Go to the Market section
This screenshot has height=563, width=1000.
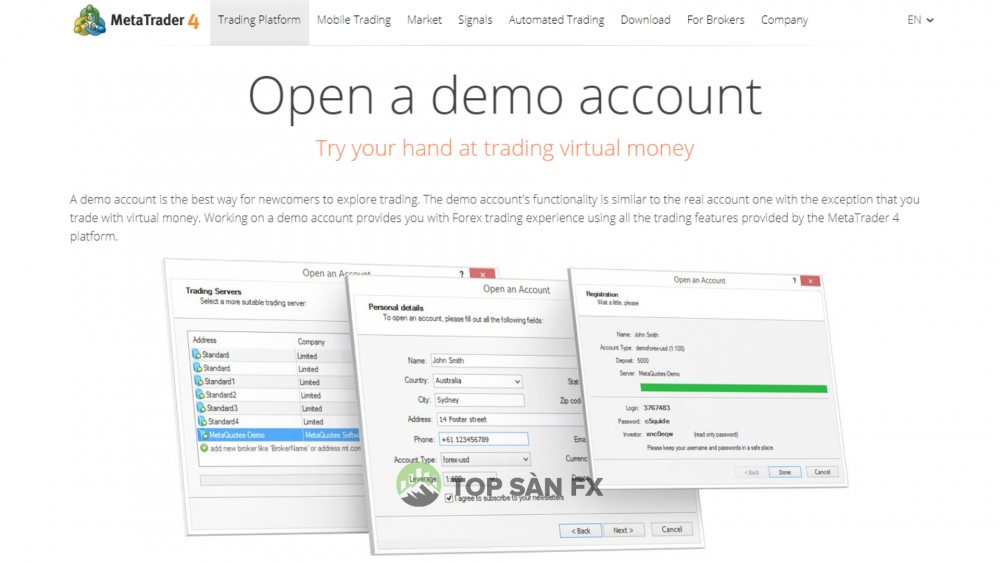coord(424,20)
